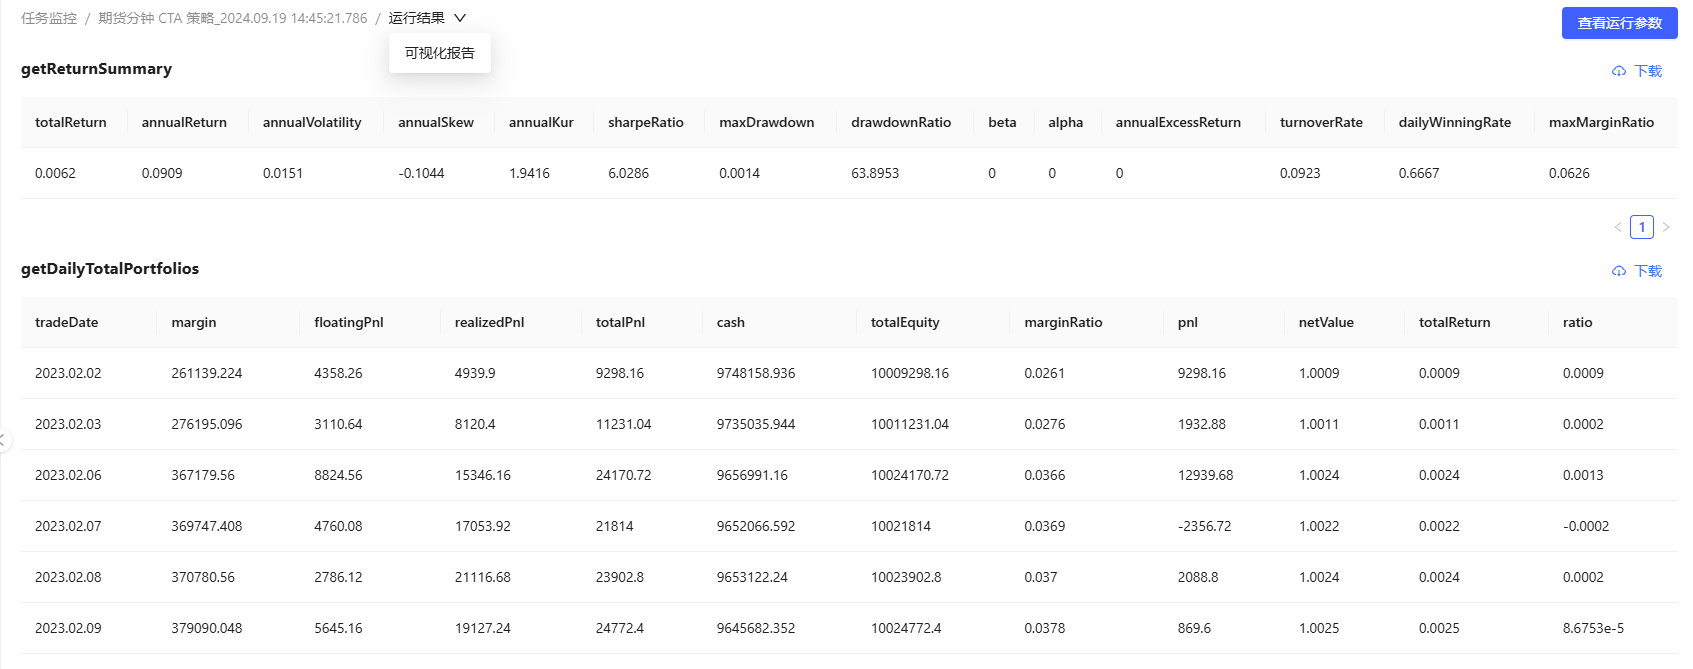Click the realizedPnl column header

pyautogui.click(x=489, y=322)
